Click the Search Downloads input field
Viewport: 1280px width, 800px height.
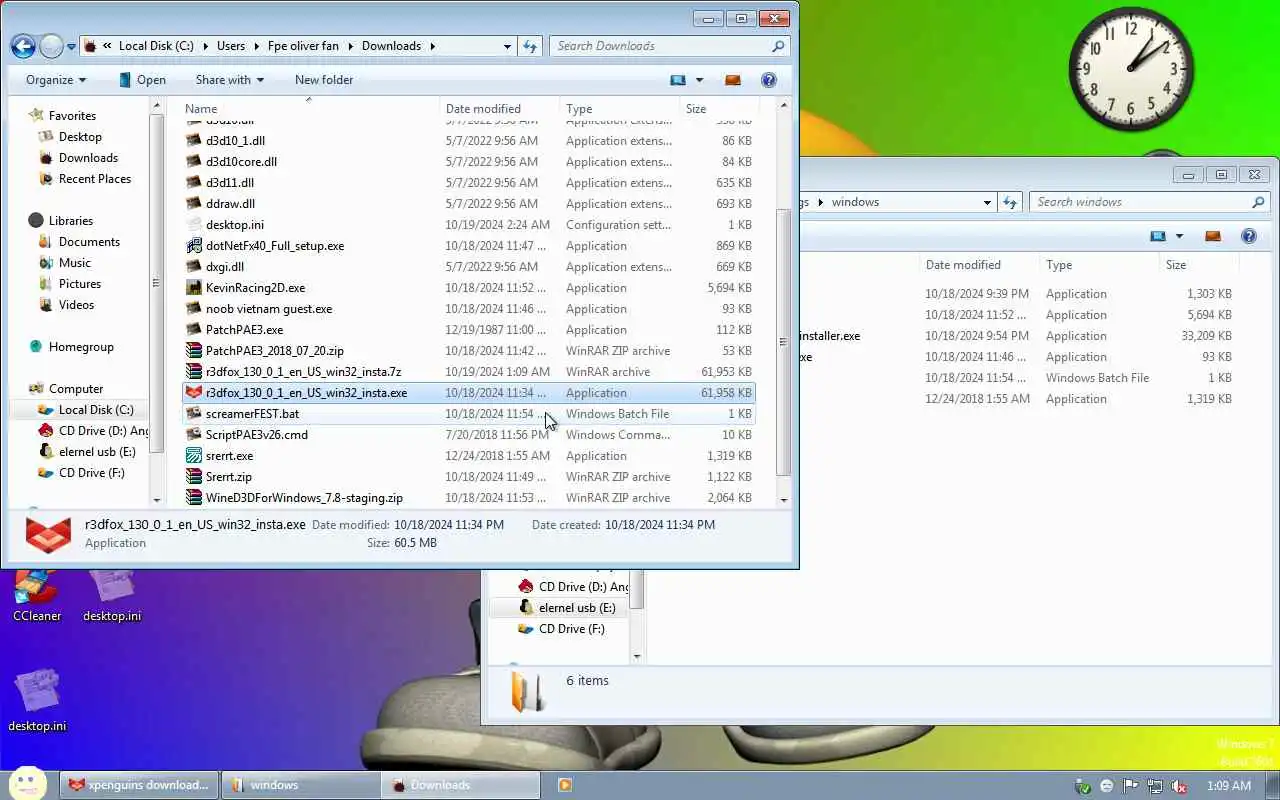click(x=660, y=46)
